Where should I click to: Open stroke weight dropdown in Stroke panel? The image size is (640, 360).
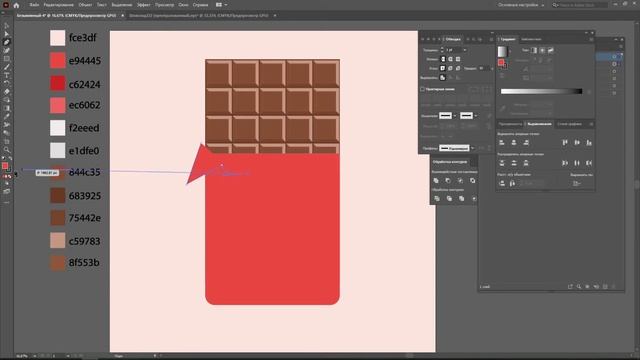[464, 50]
